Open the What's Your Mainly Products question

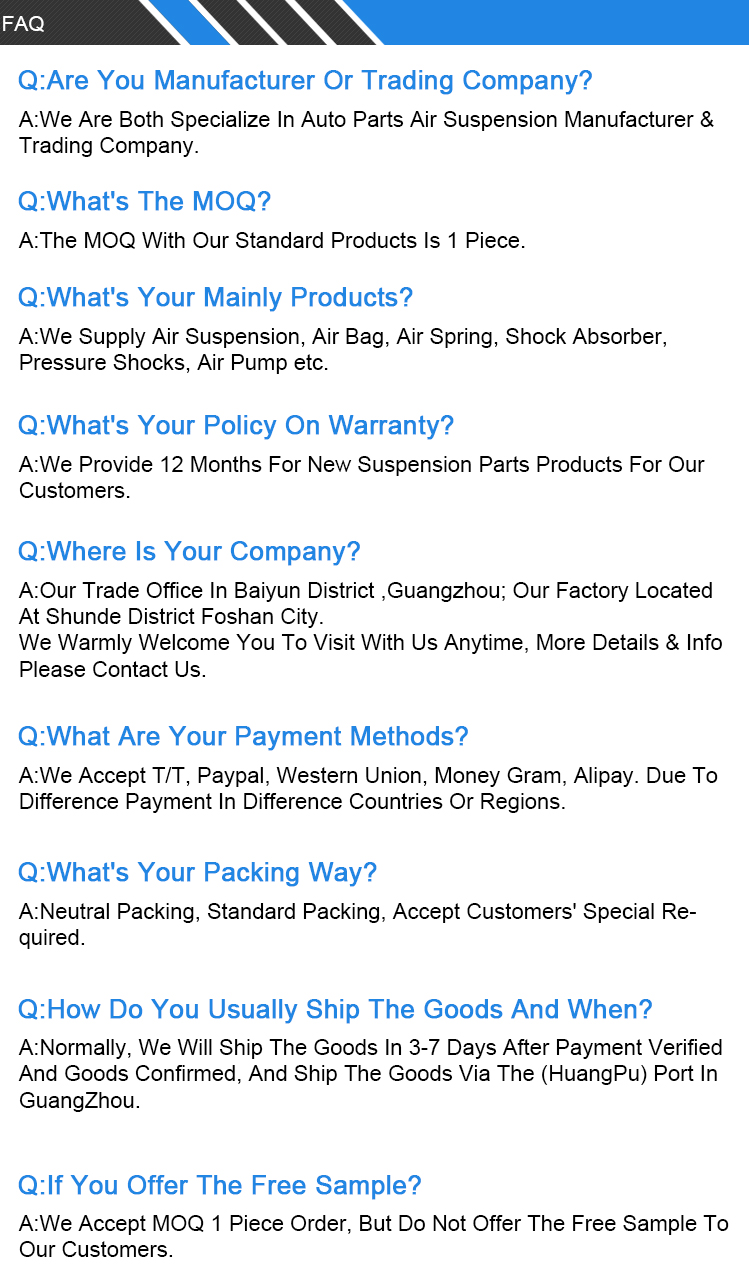215,297
